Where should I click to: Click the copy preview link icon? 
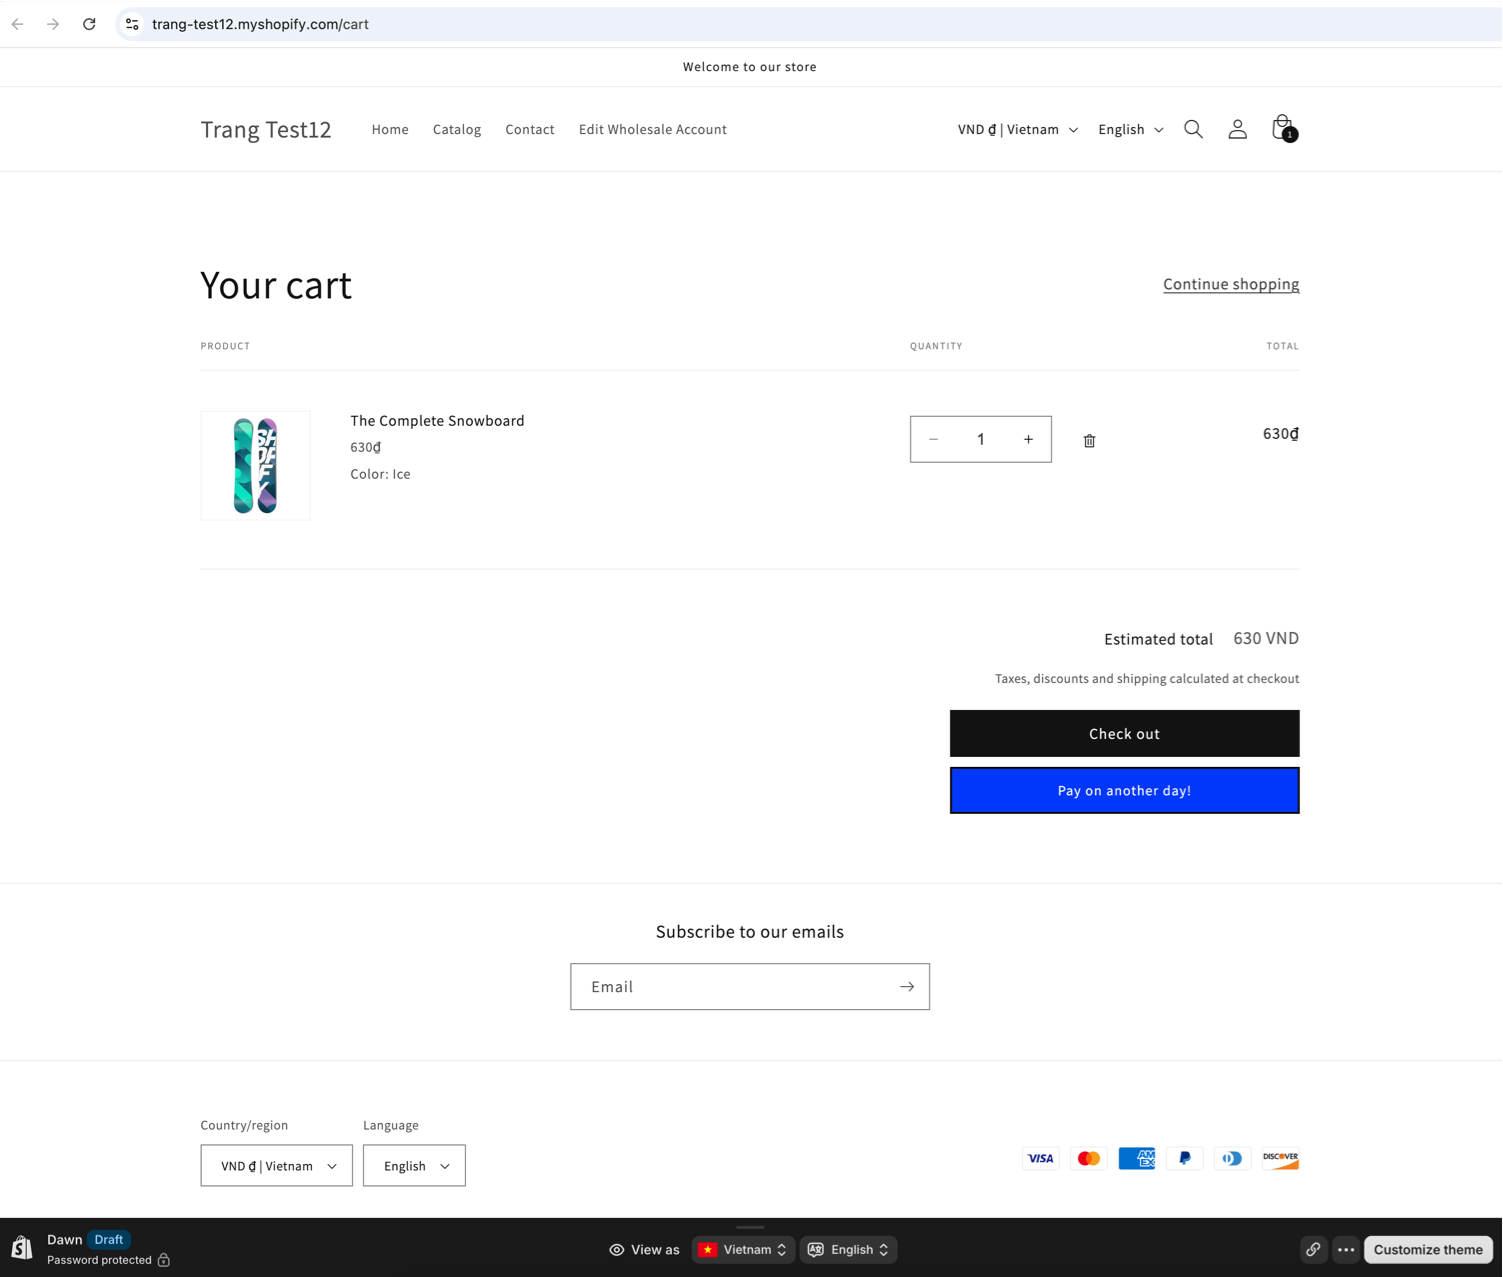pyautogui.click(x=1313, y=1249)
